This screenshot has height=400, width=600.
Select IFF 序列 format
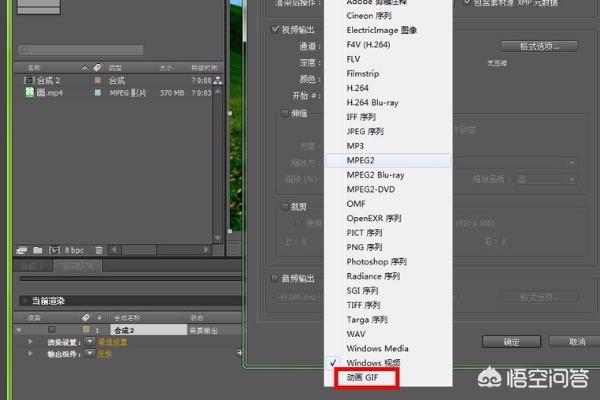point(361,117)
